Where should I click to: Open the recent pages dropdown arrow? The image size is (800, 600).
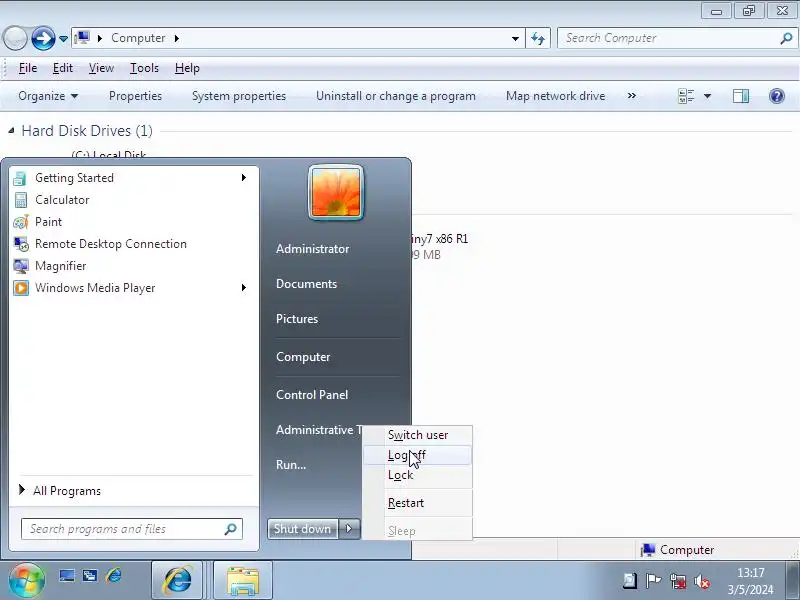(x=63, y=39)
